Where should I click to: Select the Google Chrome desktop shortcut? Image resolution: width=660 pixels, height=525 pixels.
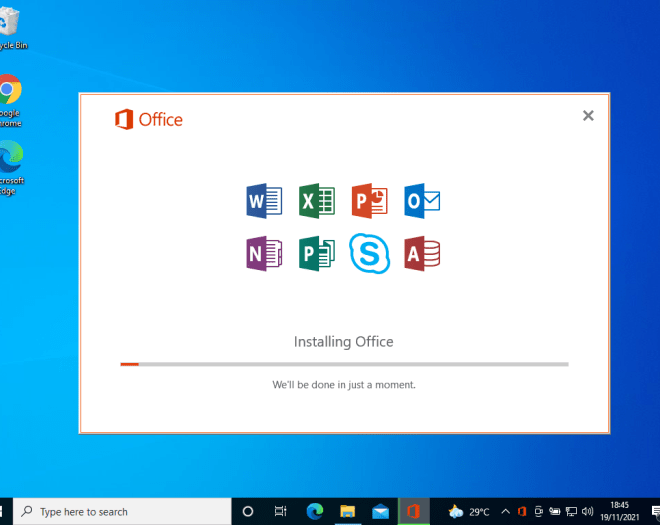tap(10, 101)
